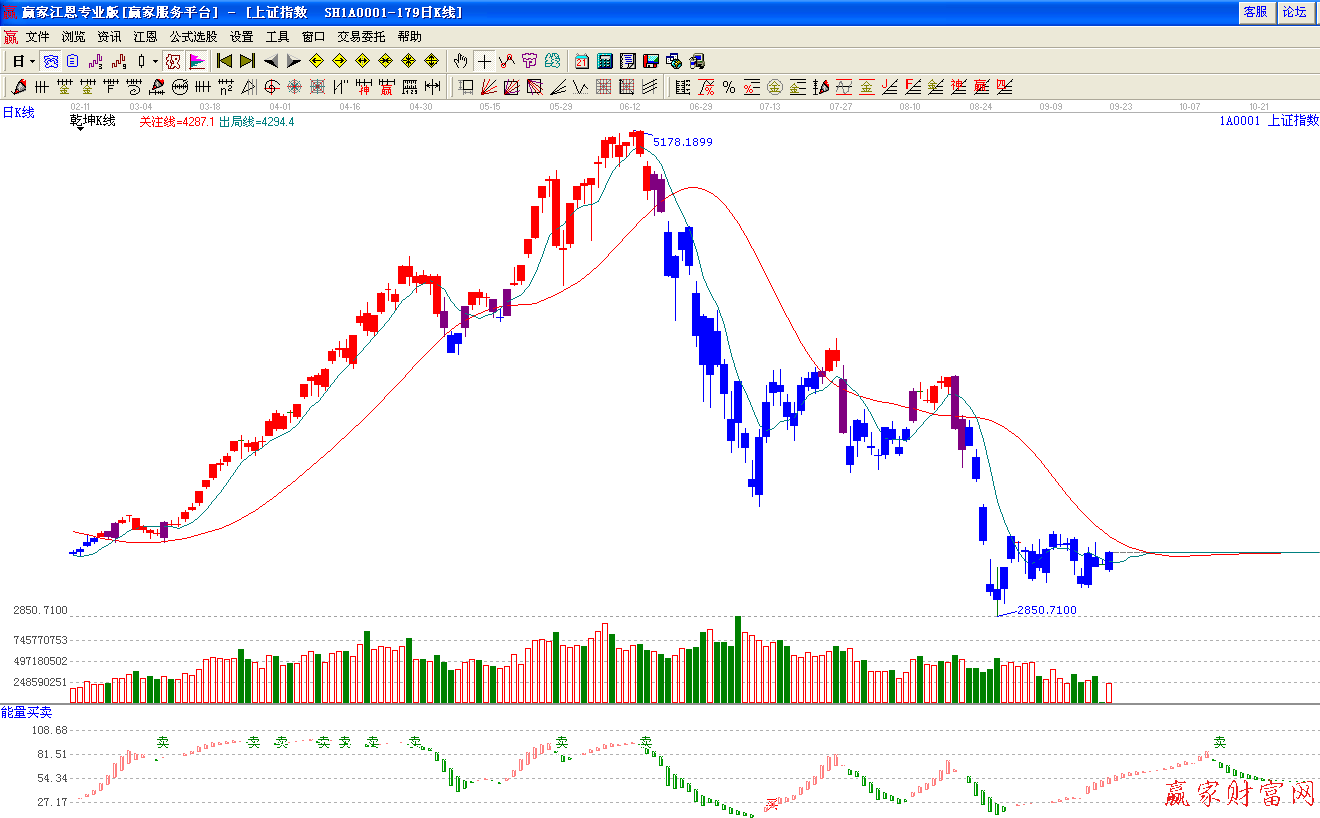The image size is (1320, 818).
Task: Toggle the red pattern icon beside flag
Action: [x=173, y=61]
